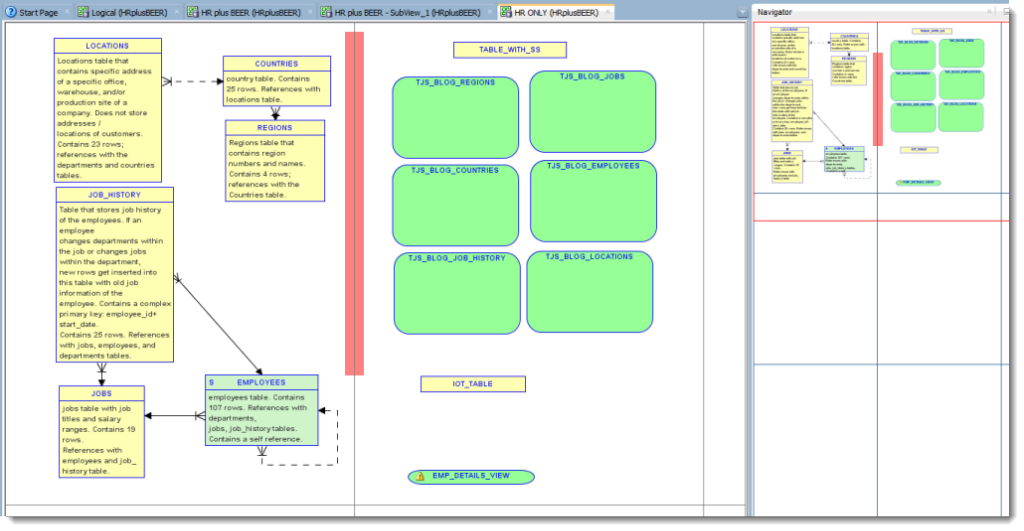Click the HR ONLY tab diagram icon
Image resolution: width=1024 pixels, height=531 pixels.
[506, 12]
